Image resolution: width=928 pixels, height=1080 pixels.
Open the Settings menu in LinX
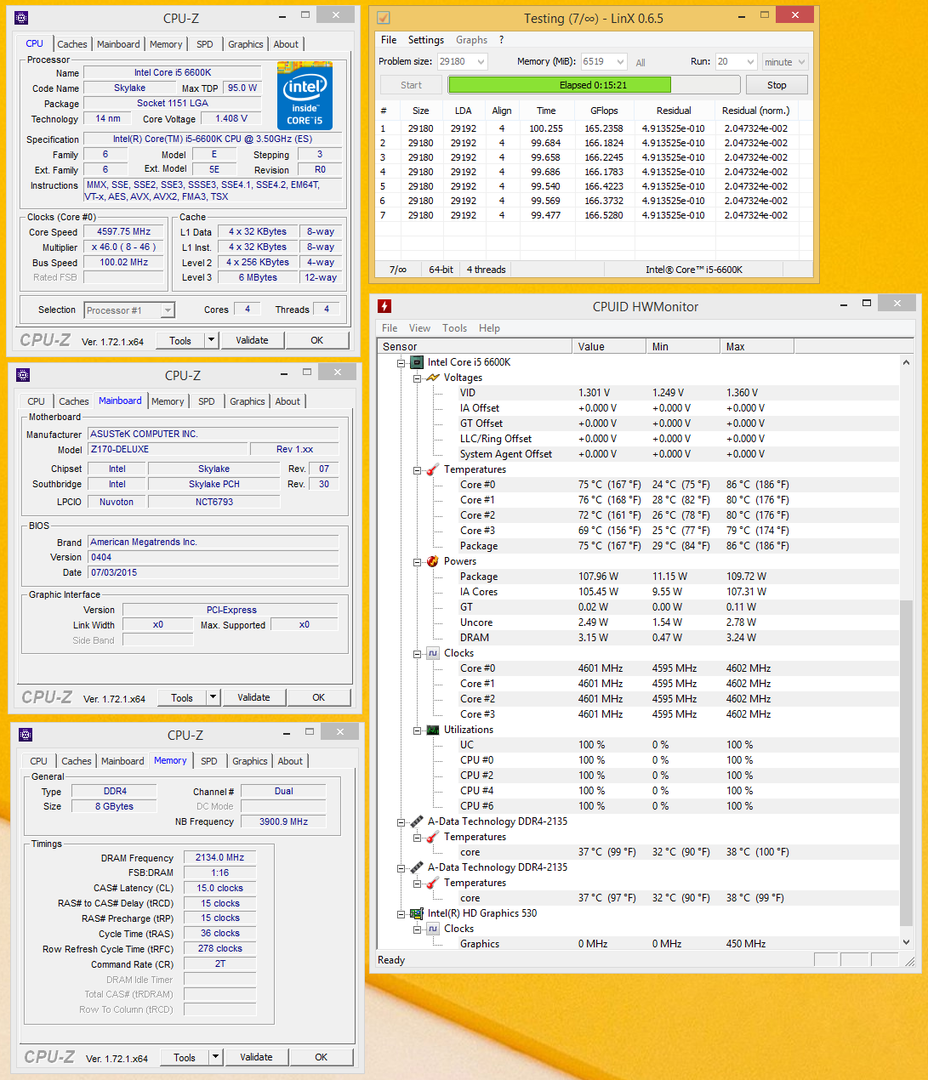click(x=426, y=40)
